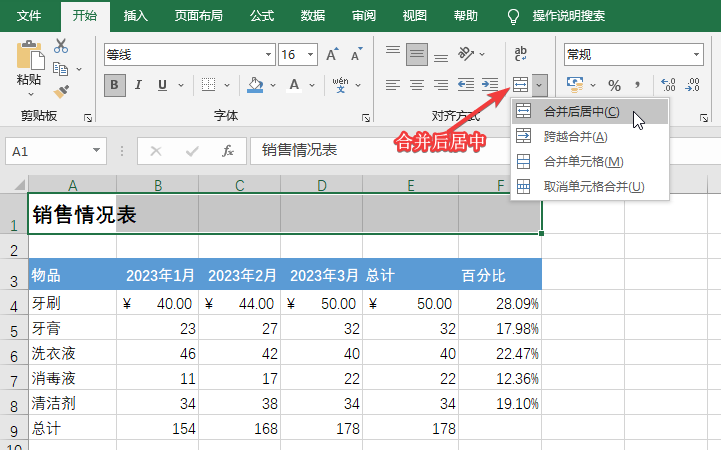This screenshot has width=721, height=450.
Task: Click the increase decimal icon
Action: click(x=668, y=85)
